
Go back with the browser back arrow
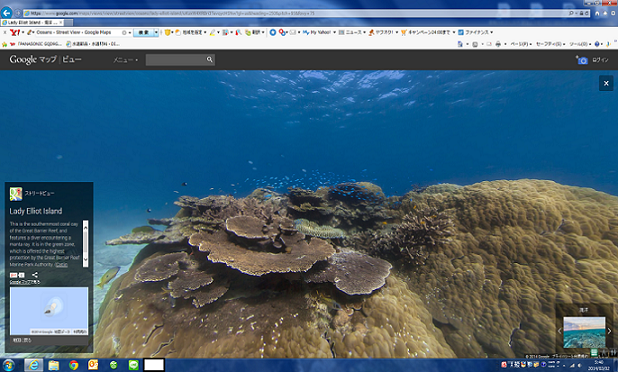click(6, 13)
